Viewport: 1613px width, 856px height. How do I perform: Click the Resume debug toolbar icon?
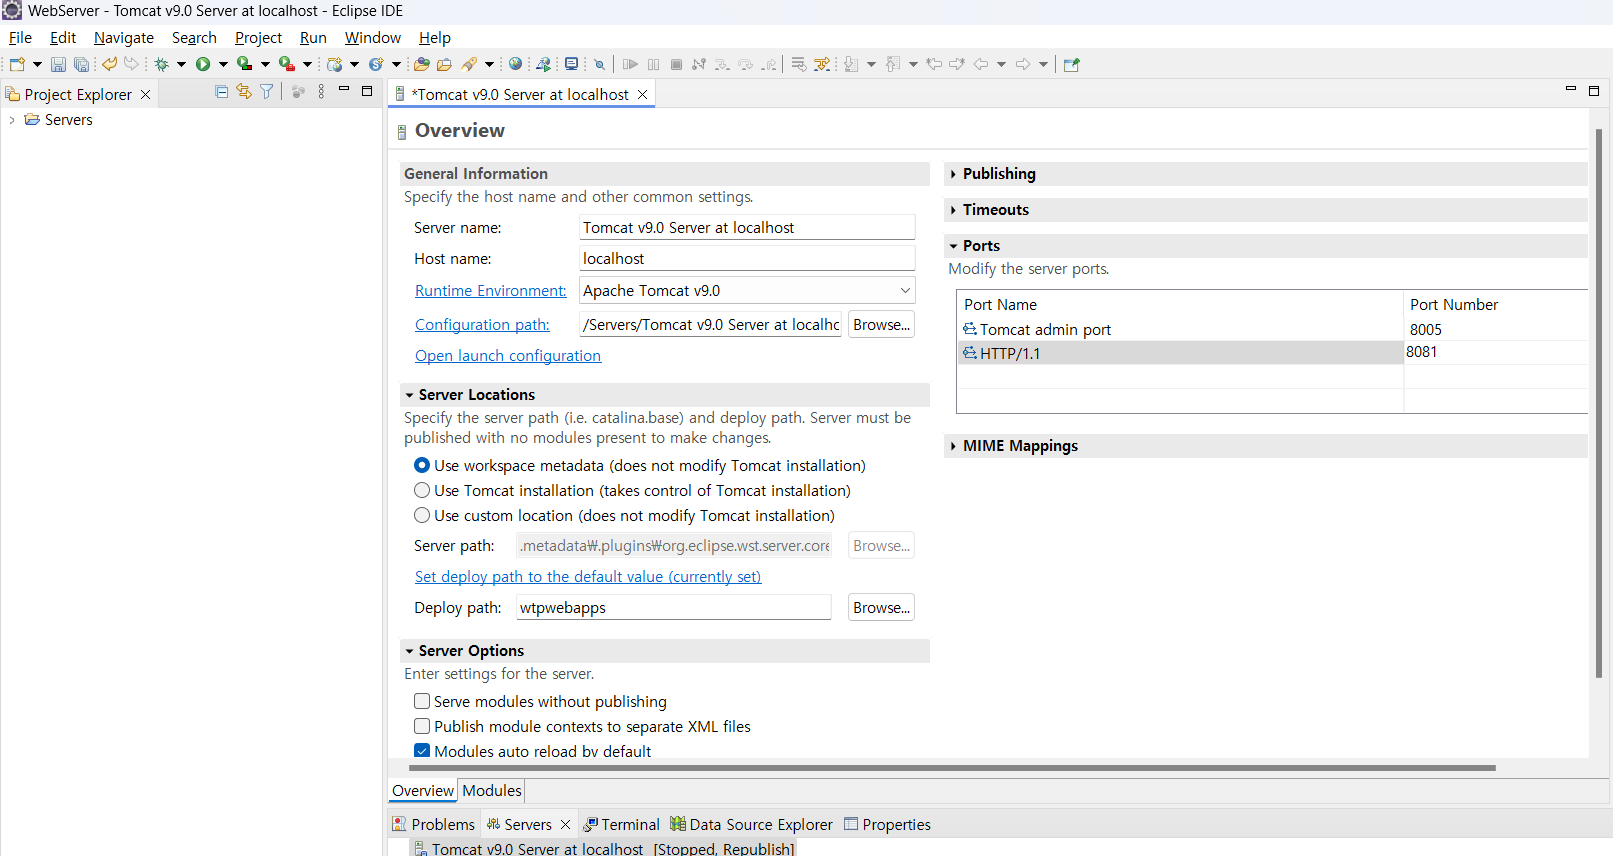(630, 64)
